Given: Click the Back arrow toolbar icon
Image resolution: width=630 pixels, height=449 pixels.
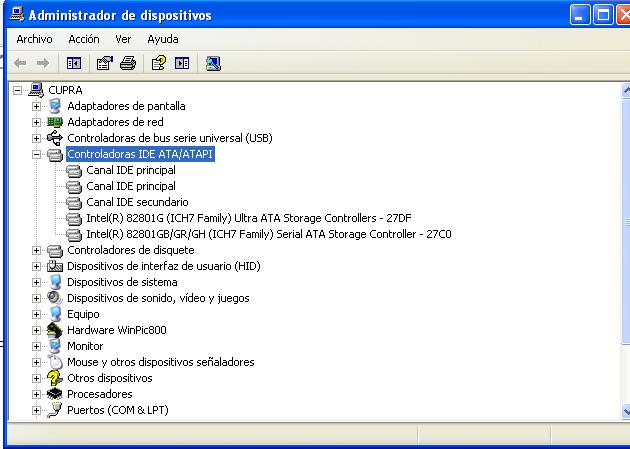Looking at the screenshot, I should pyautogui.click(x=20, y=63).
